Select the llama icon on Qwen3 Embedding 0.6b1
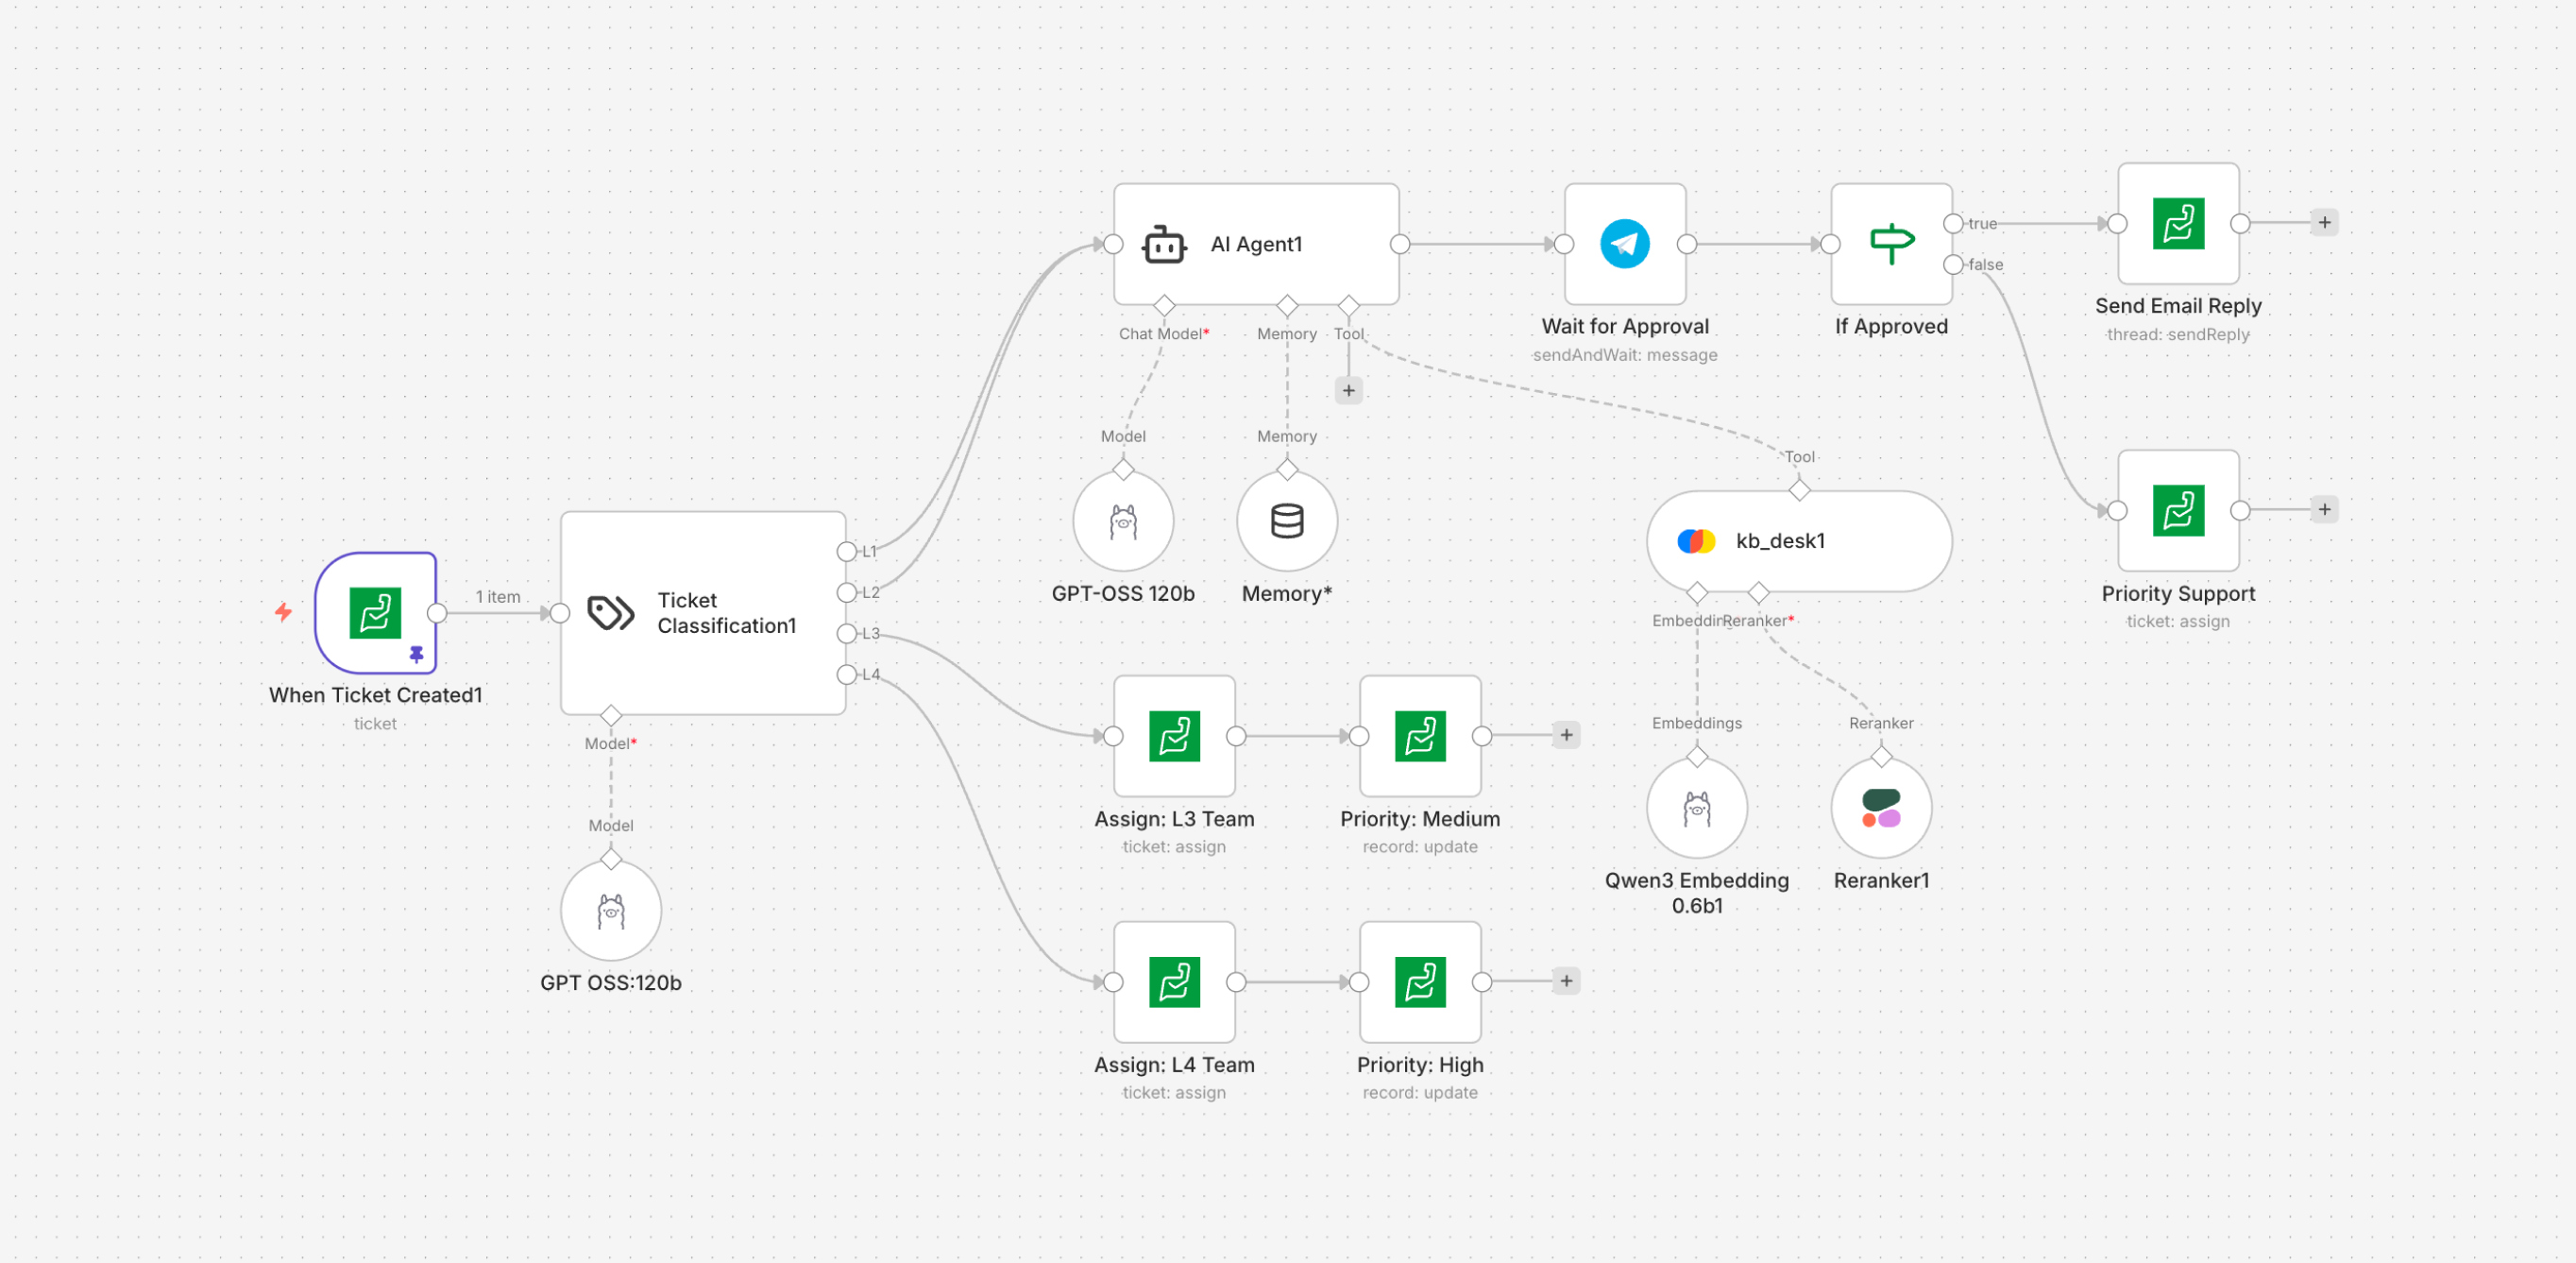2576x1263 pixels. pyautogui.click(x=1697, y=806)
